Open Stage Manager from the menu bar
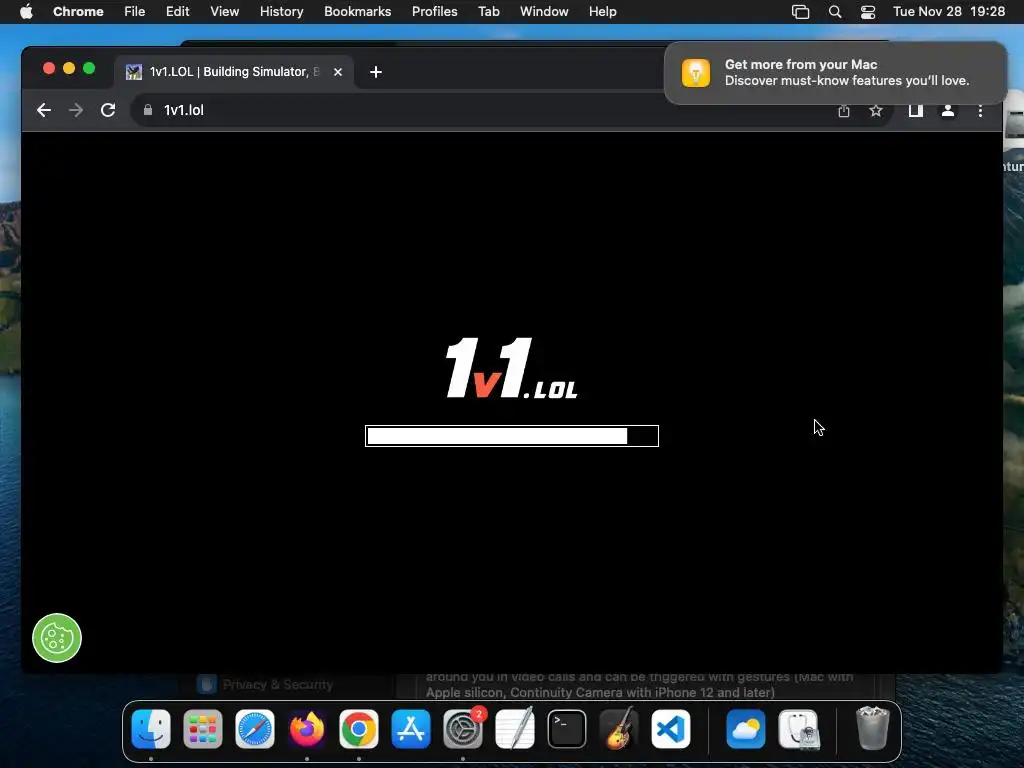Image resolution: width=1024 pixels, height=768 pixels. click(x=801, y=12)
